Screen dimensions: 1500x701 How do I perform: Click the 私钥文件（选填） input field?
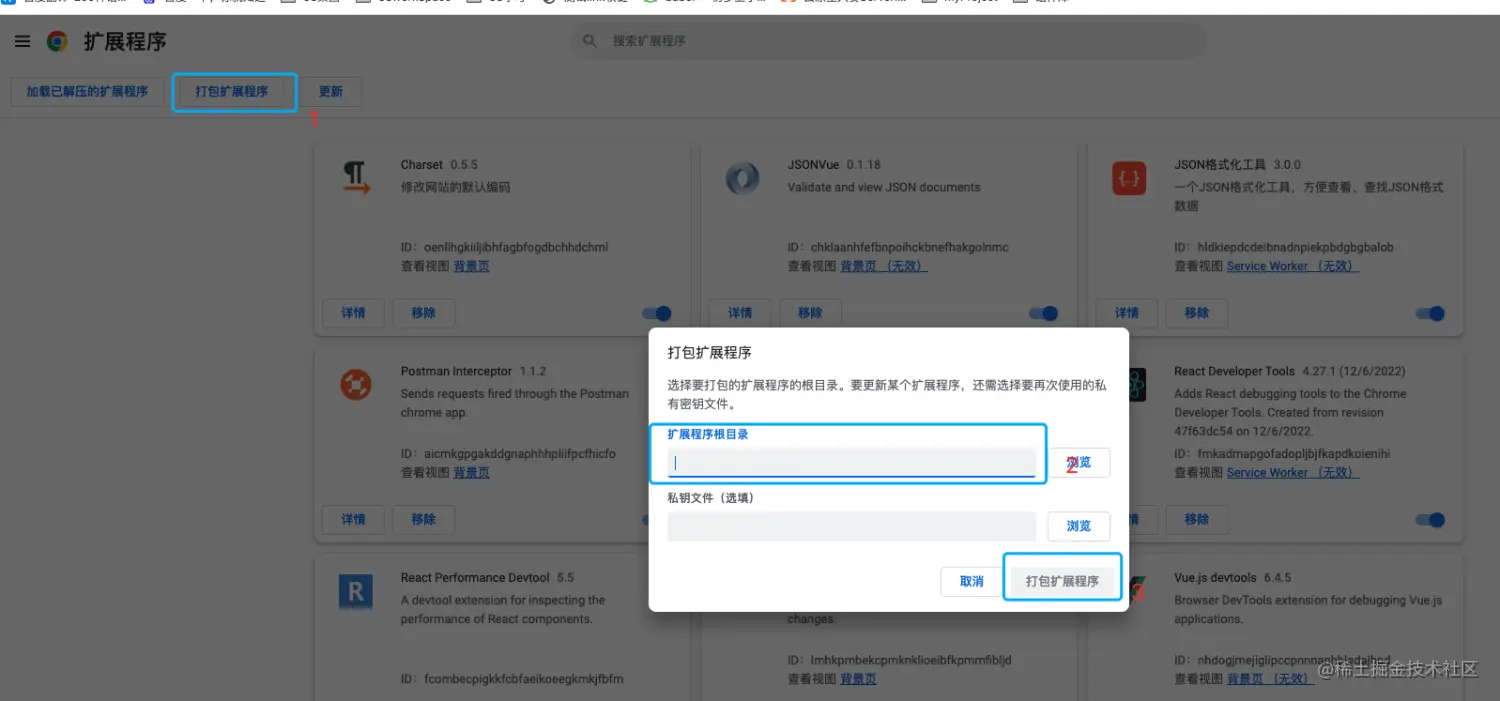[852, 526]
